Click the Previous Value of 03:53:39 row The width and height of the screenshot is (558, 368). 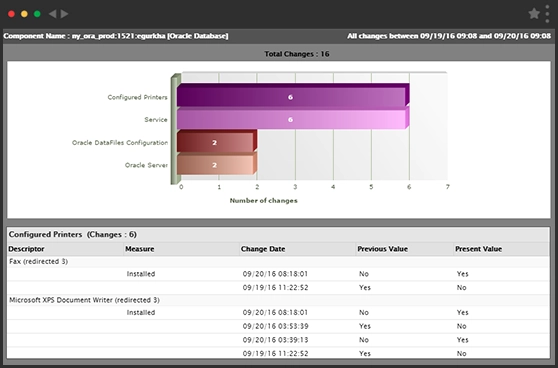click(365, 326)
